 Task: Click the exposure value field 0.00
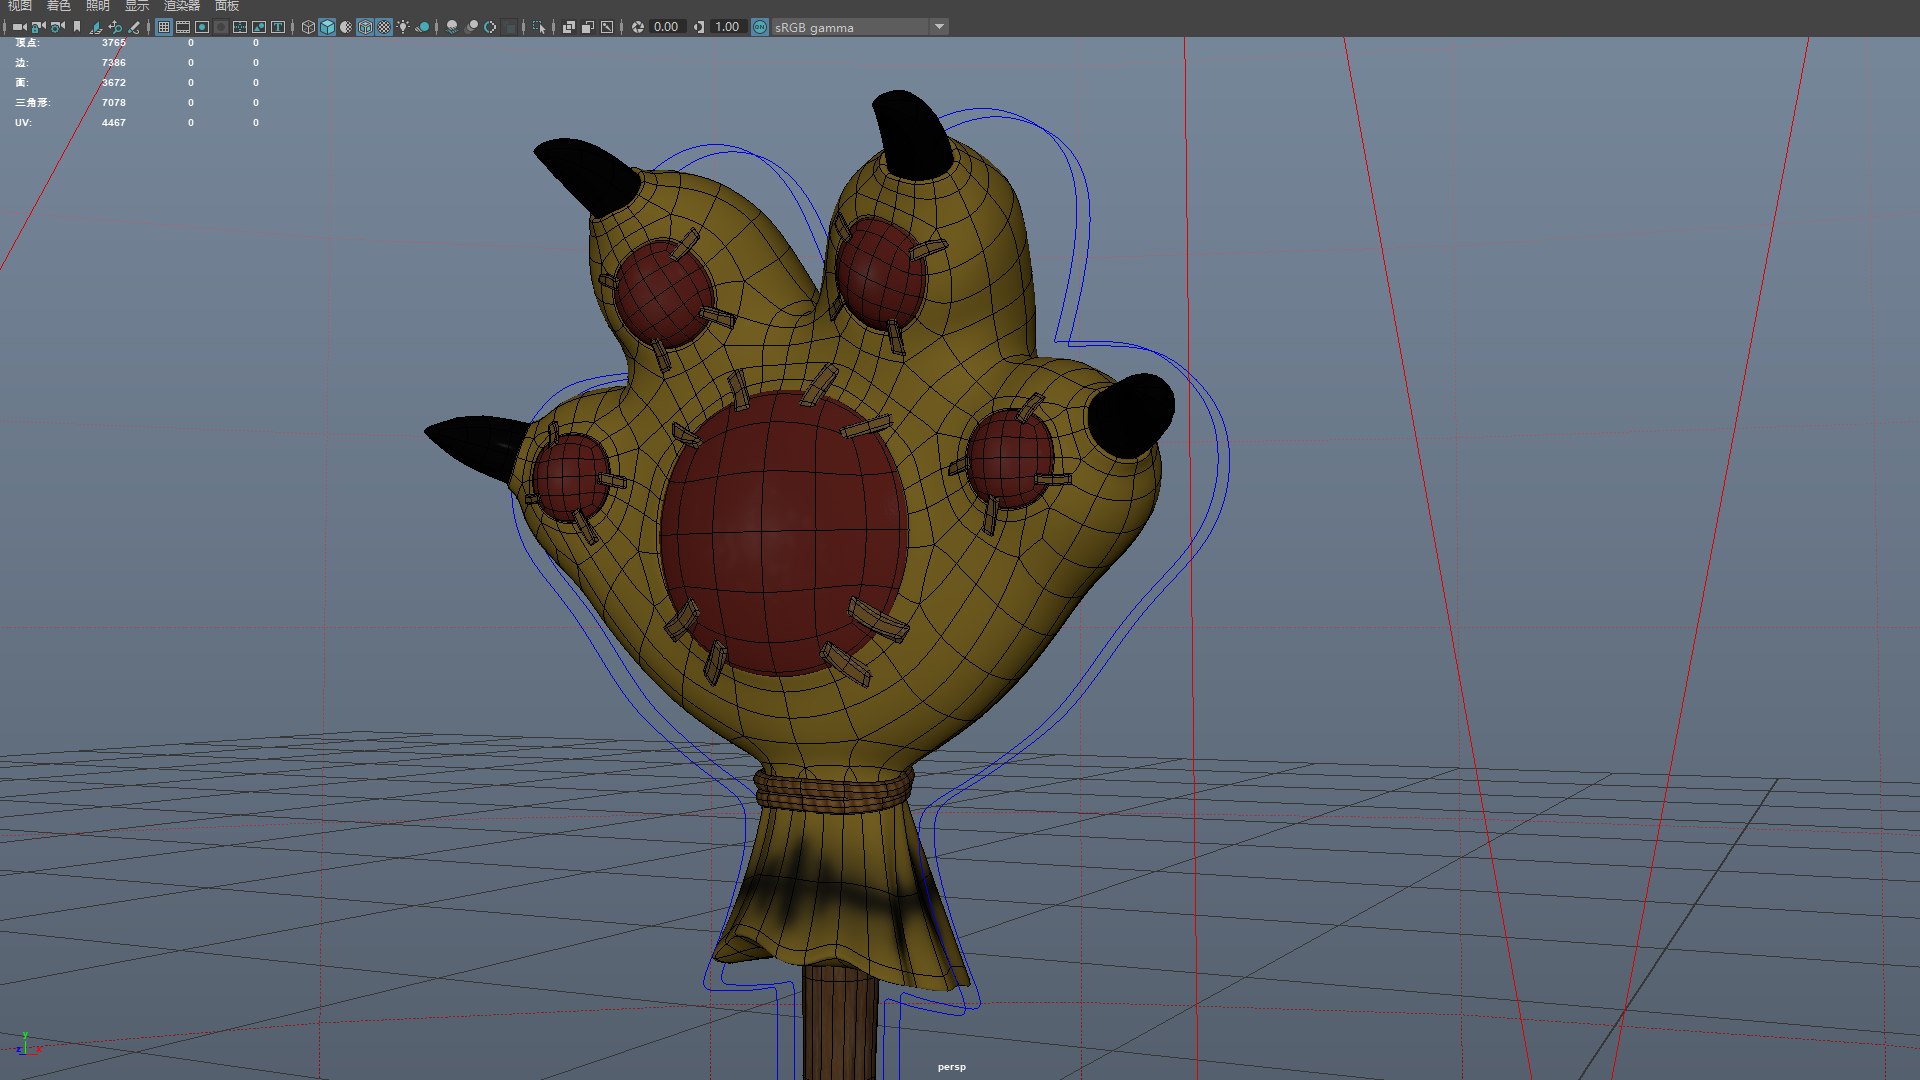click(x=666, y=27)
